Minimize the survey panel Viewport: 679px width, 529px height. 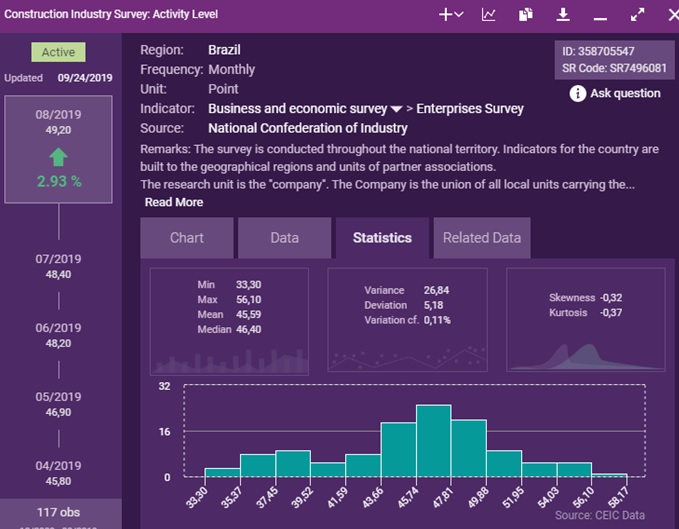click(600, 18)
